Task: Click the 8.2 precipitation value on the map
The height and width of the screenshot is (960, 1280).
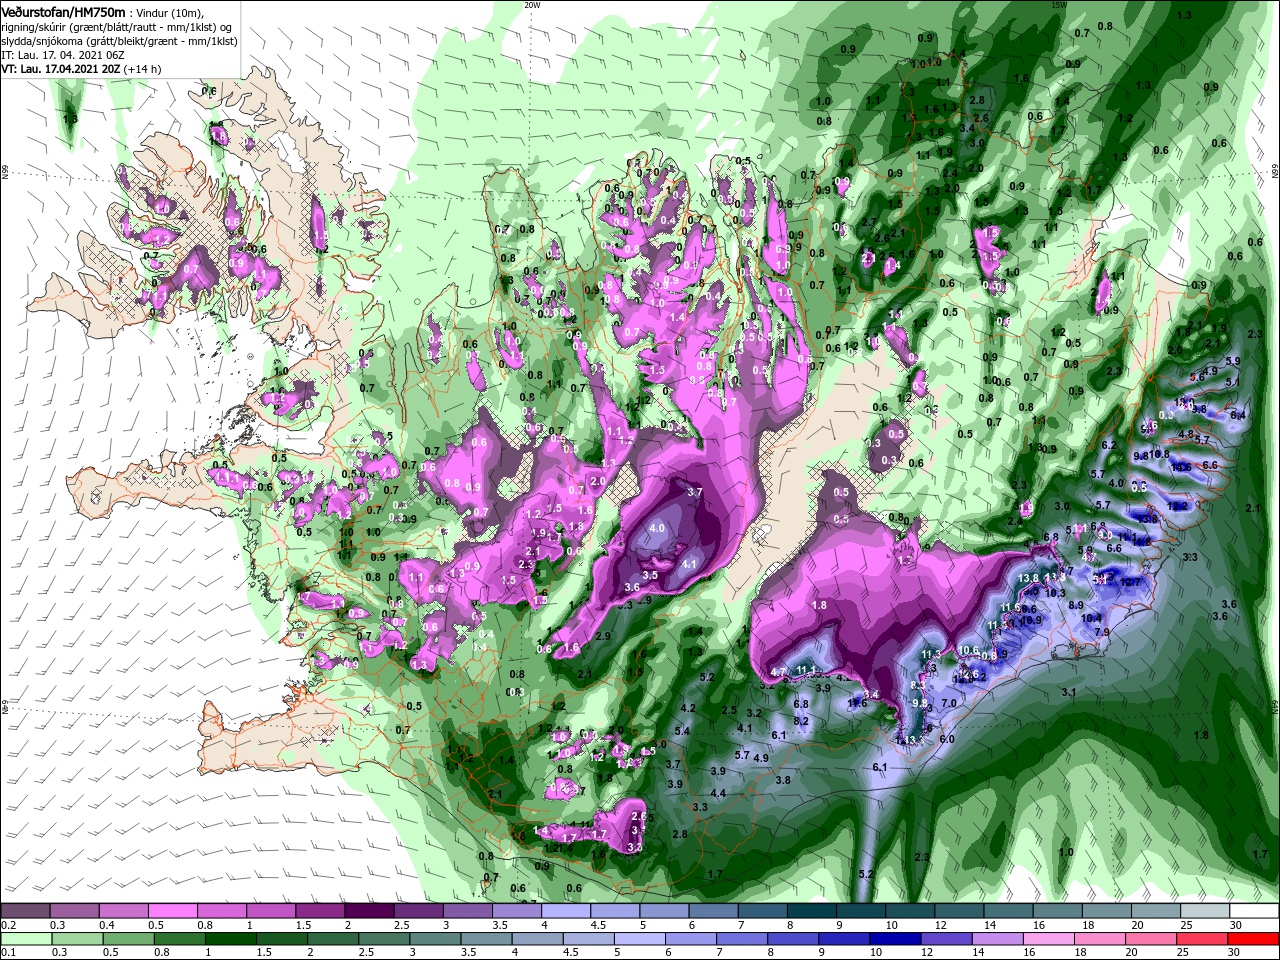Action: click(x=801, y=720)
